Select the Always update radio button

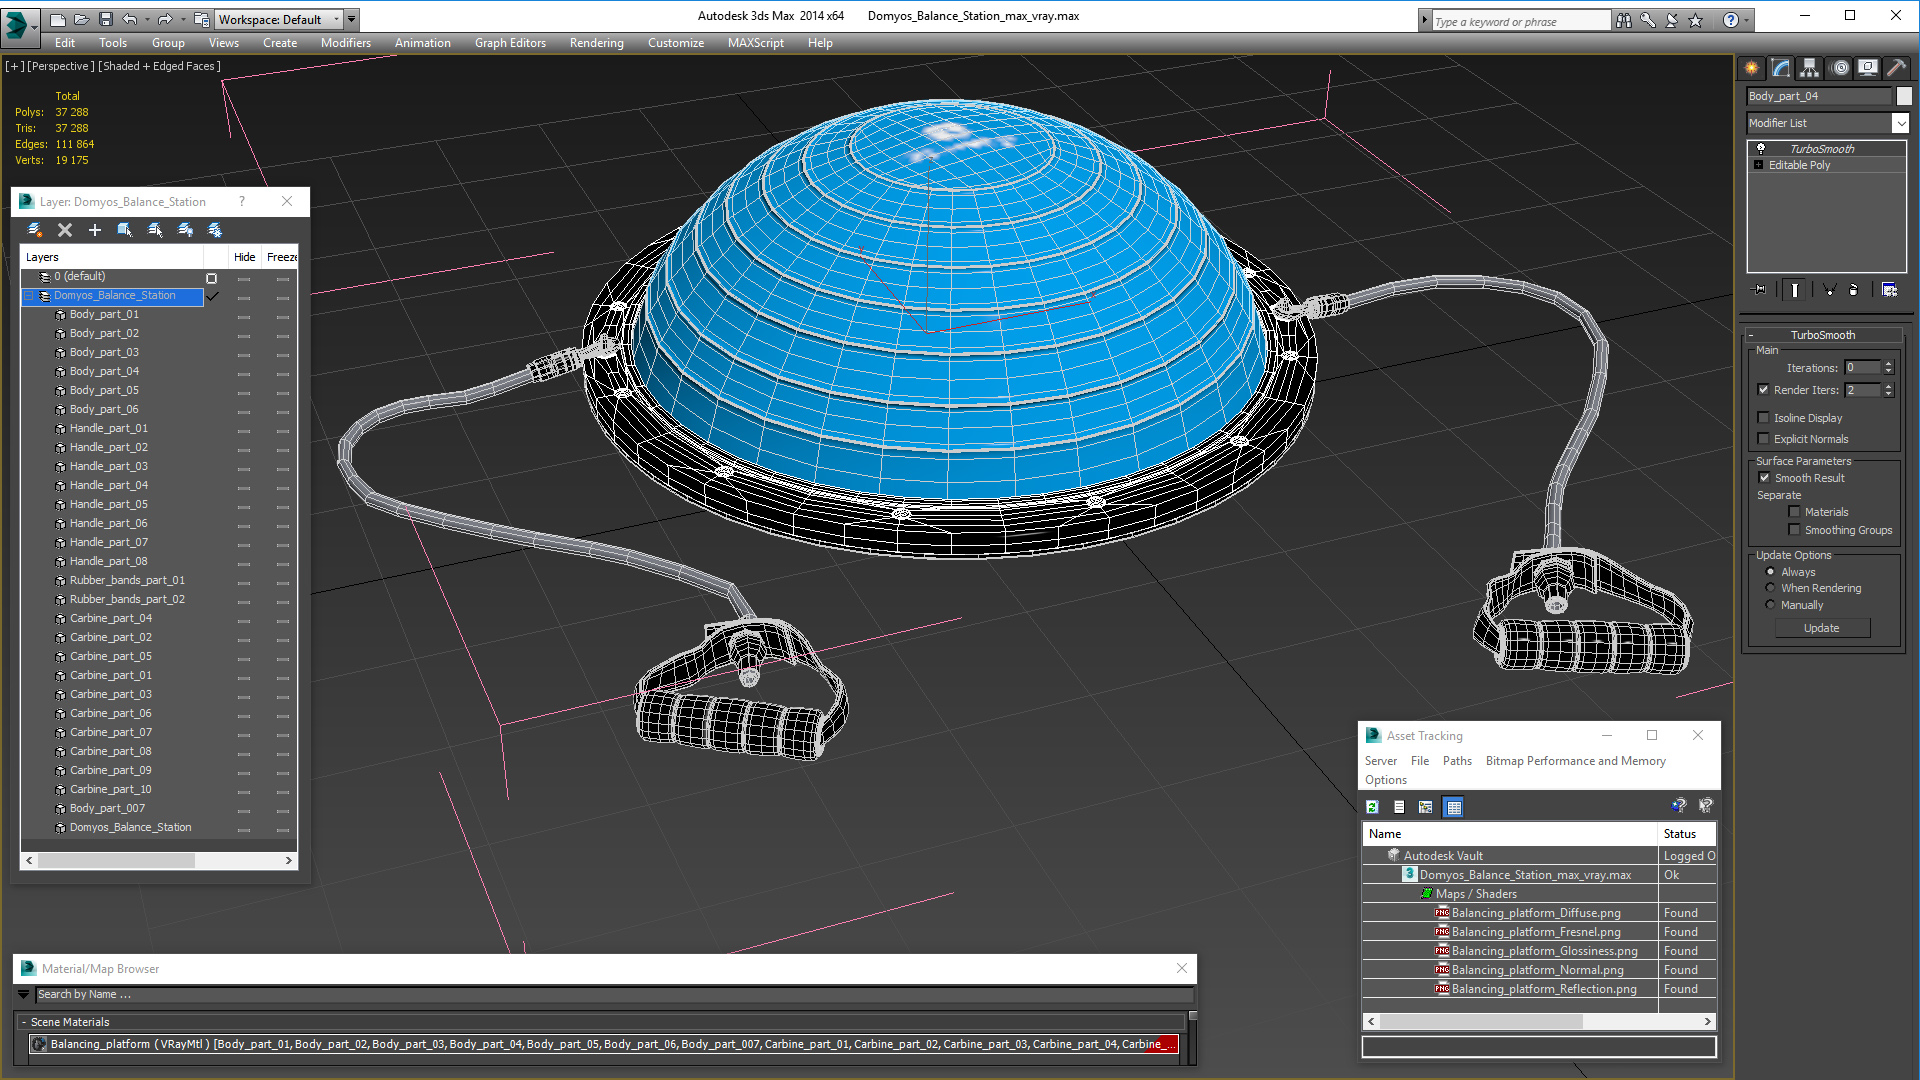click(x=1770, y=572)
